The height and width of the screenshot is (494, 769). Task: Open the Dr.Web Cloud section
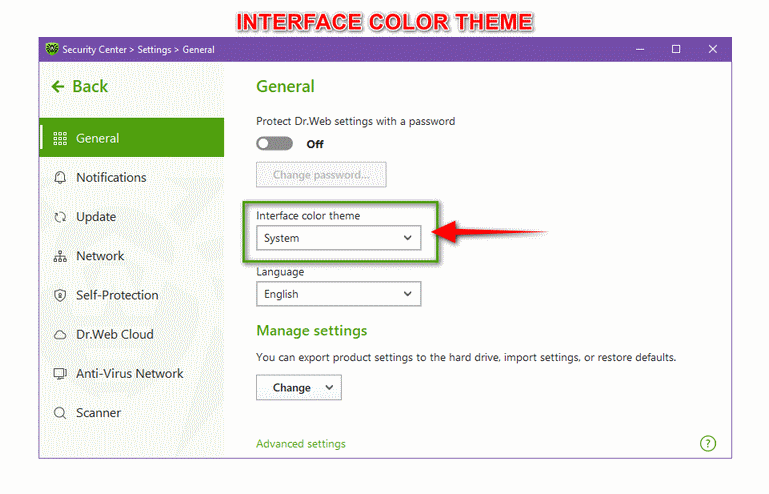coord(131,335)
